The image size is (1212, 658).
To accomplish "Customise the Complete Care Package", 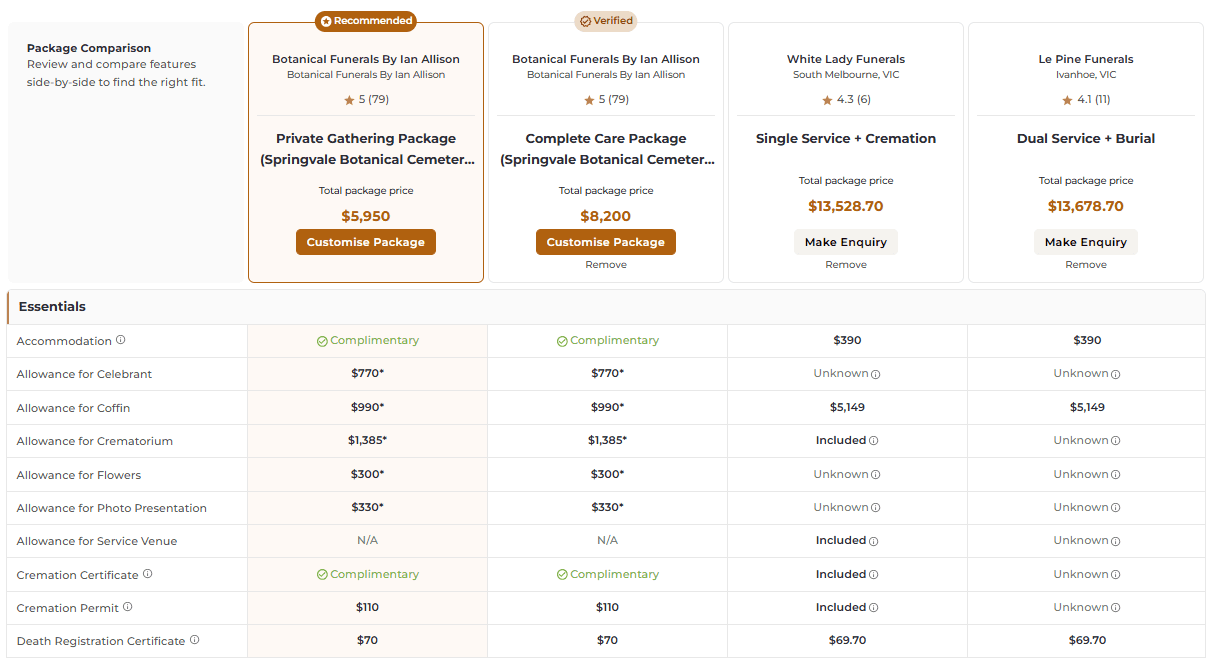I will 606,242.
